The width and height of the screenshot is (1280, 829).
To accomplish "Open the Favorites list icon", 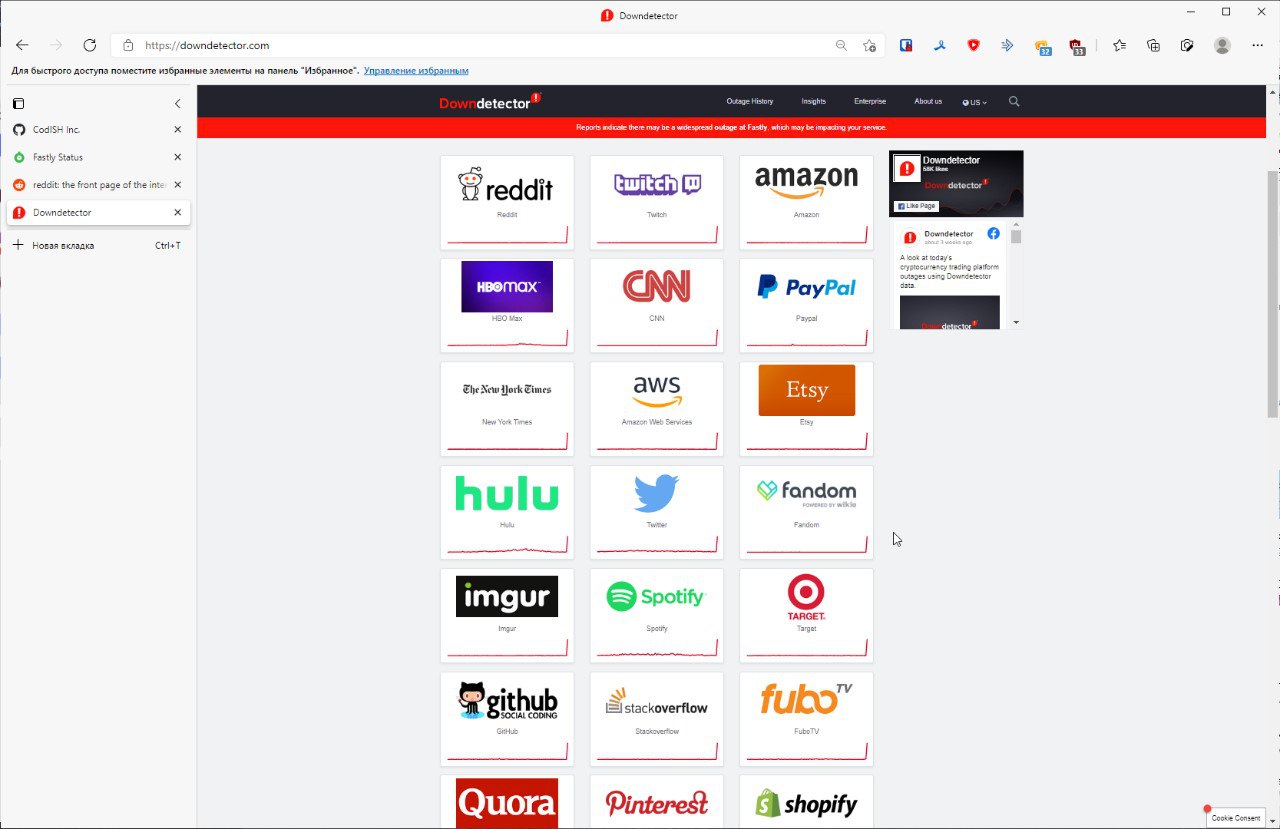I will [x=1119, y=45].
